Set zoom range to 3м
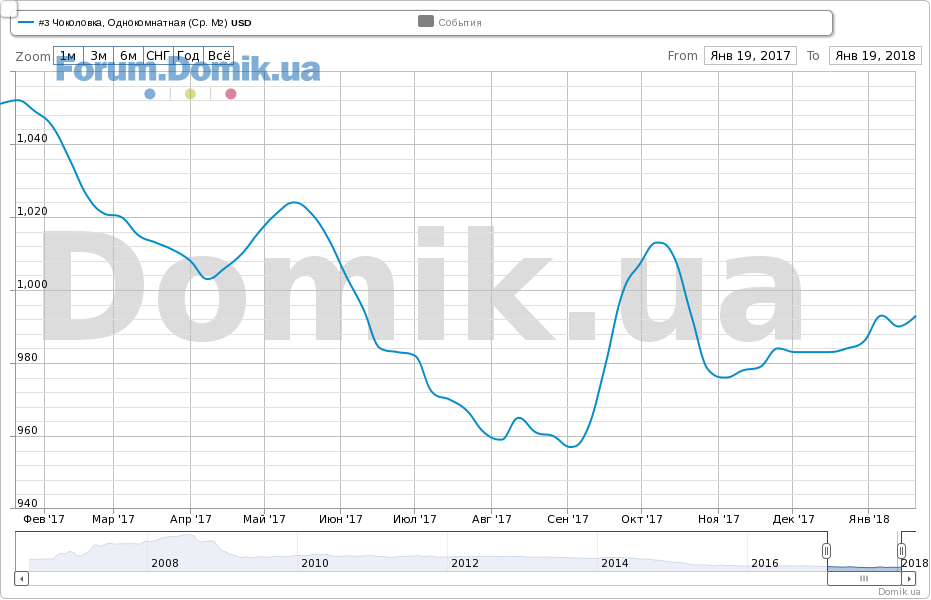 click(99, 56)
